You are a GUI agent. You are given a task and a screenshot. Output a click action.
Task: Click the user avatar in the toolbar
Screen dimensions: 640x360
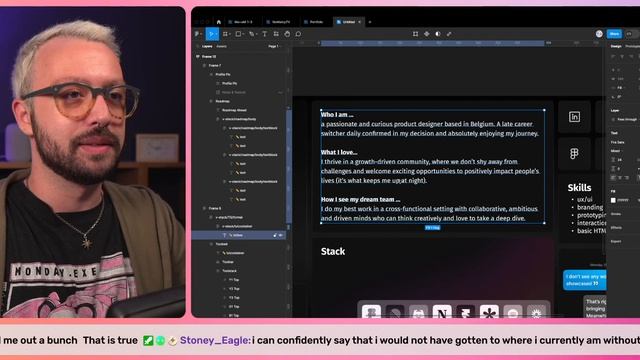point(599,34)
